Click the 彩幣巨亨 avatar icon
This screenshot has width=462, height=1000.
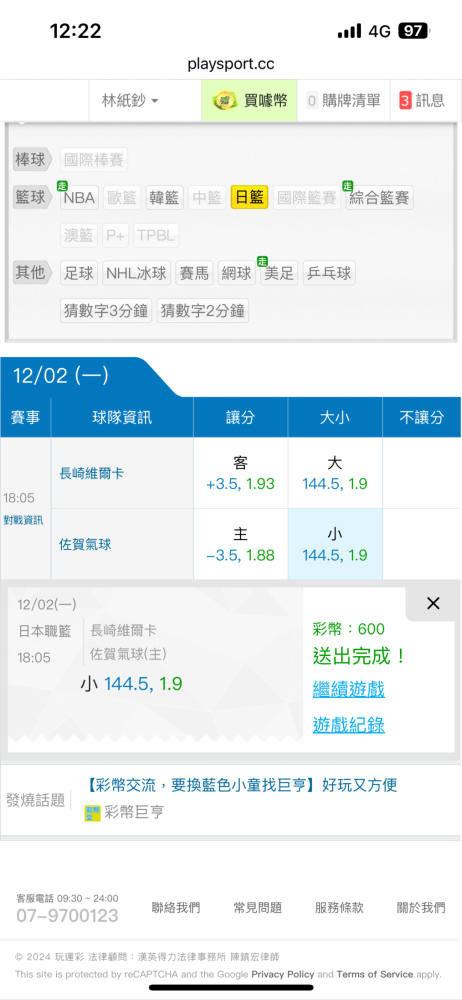93,813
